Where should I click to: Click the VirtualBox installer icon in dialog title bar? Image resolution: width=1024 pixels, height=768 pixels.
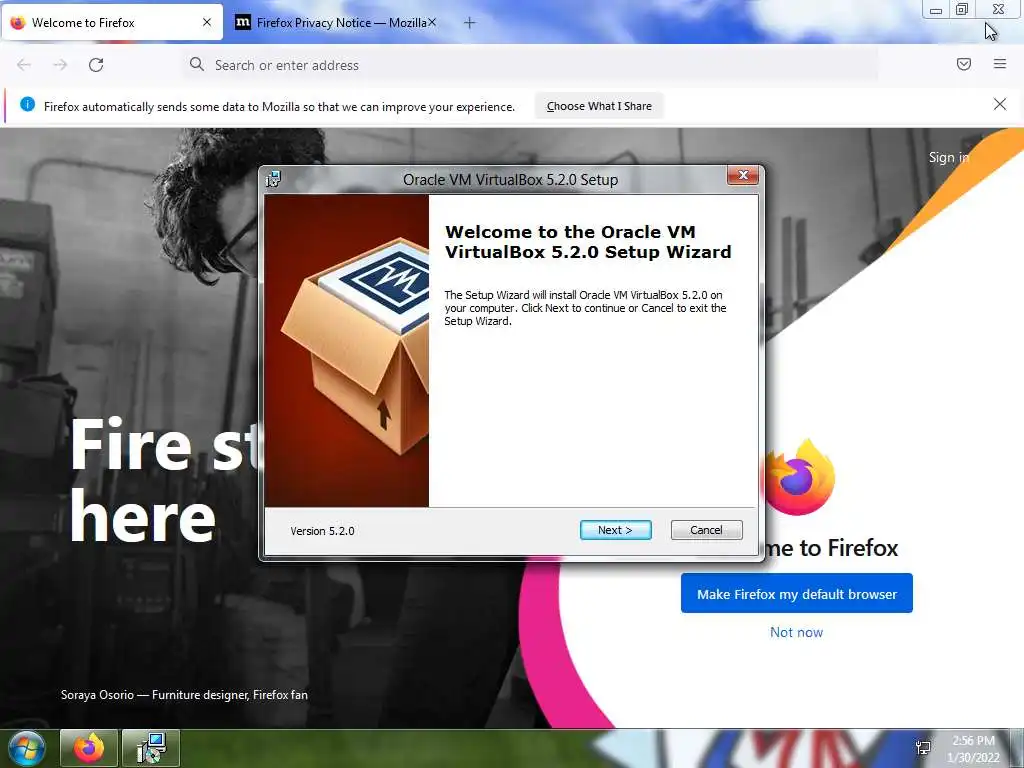coord(274,179)
